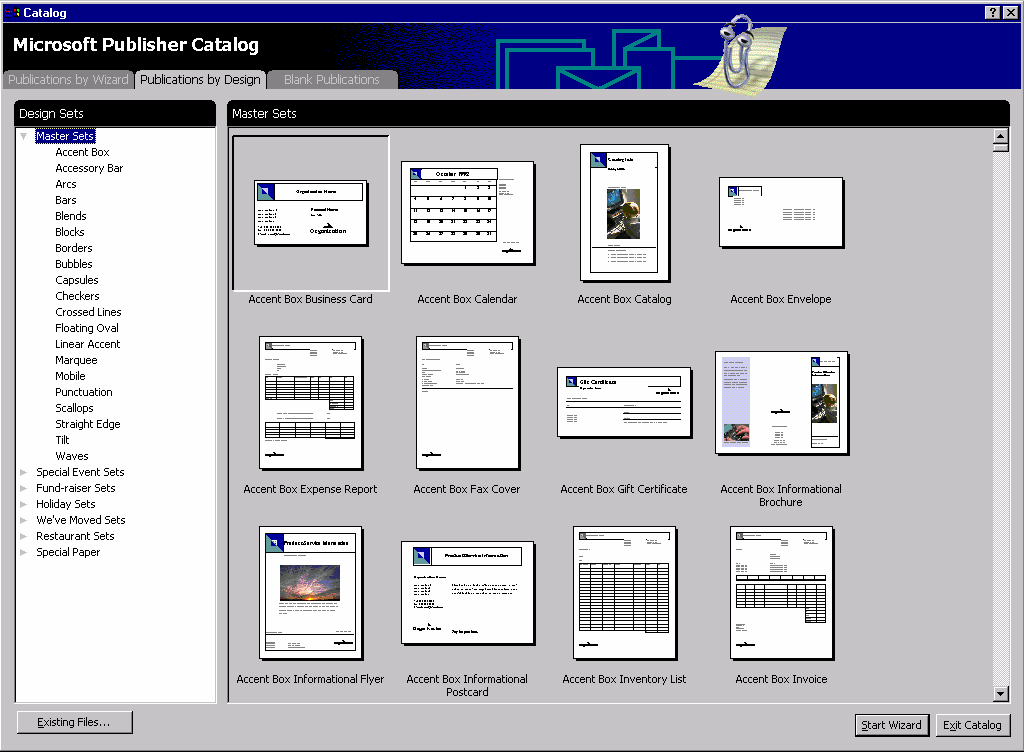Select Holiday Sets category label
This screenshot has width=1024, height=752.
[66, 504]
